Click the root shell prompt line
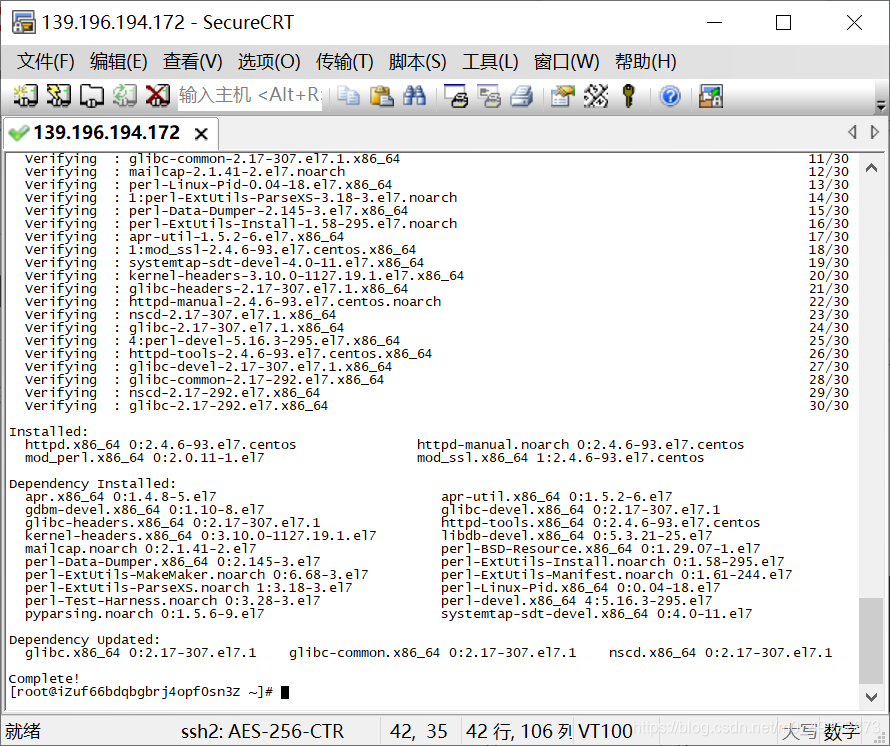 [x=150, y=692]
